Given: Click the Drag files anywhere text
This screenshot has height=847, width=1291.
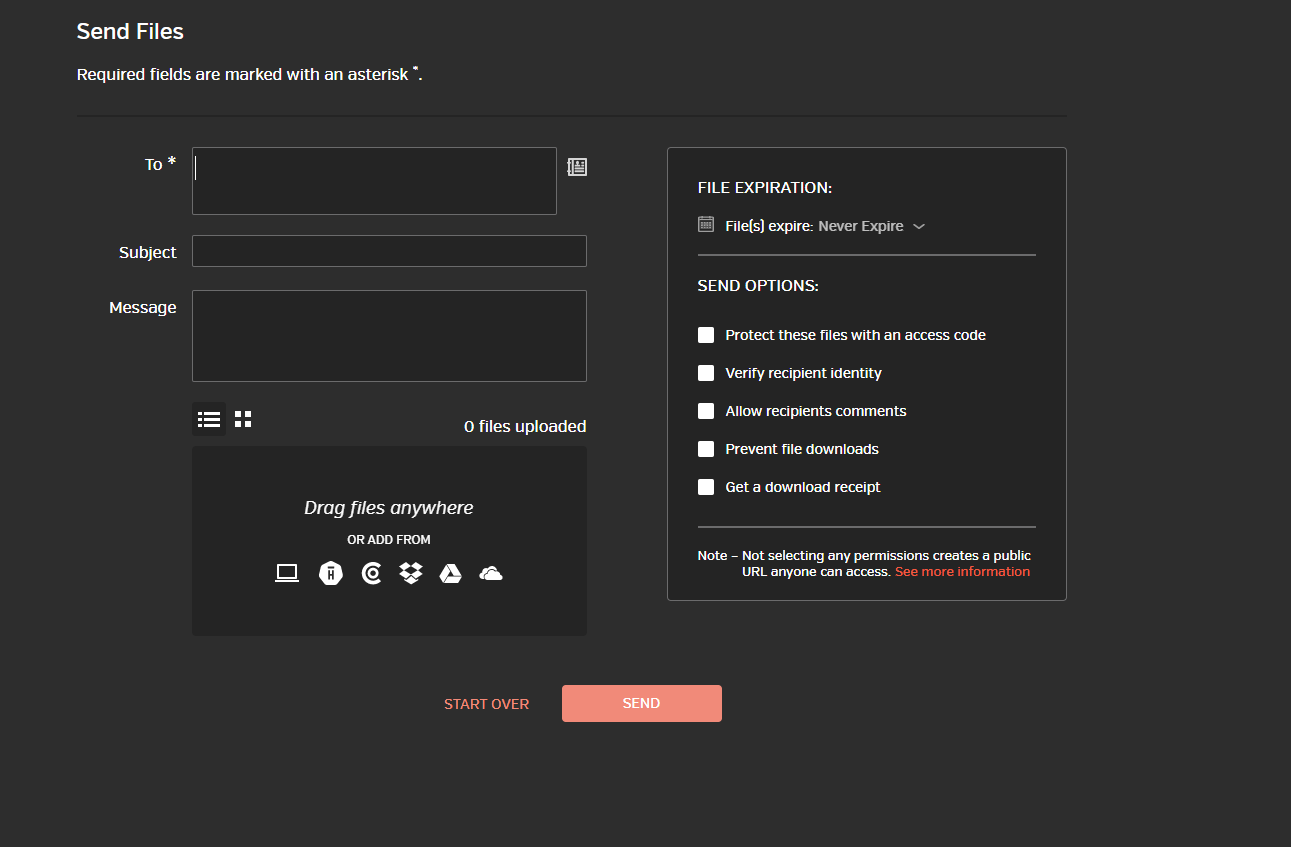Looking at the screenshot, I should click(389, 508).
